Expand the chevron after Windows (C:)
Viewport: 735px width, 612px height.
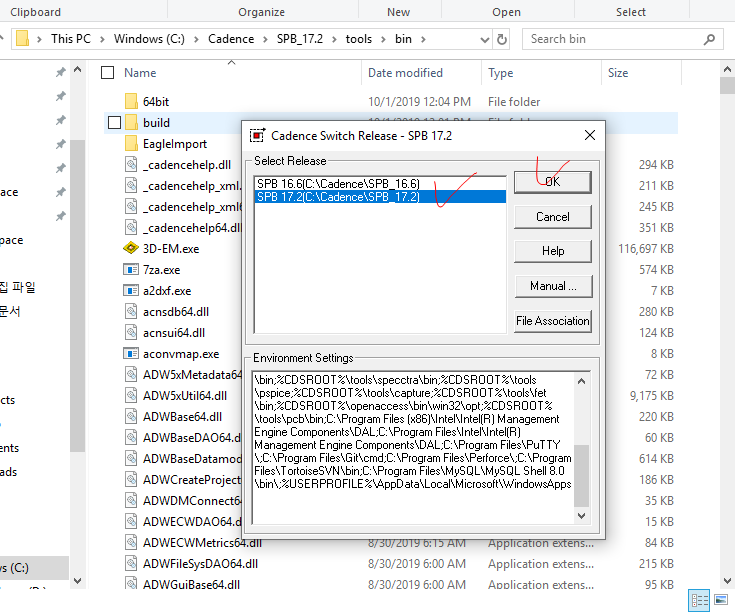196,39
